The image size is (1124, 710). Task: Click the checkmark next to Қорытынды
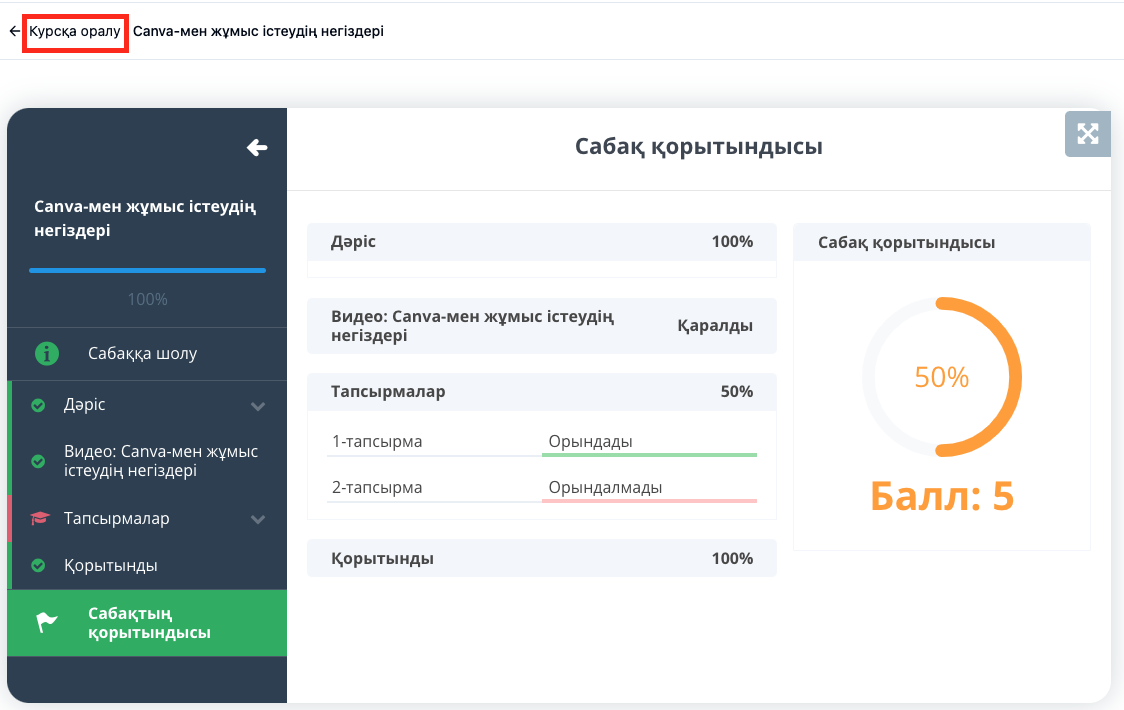39,566
